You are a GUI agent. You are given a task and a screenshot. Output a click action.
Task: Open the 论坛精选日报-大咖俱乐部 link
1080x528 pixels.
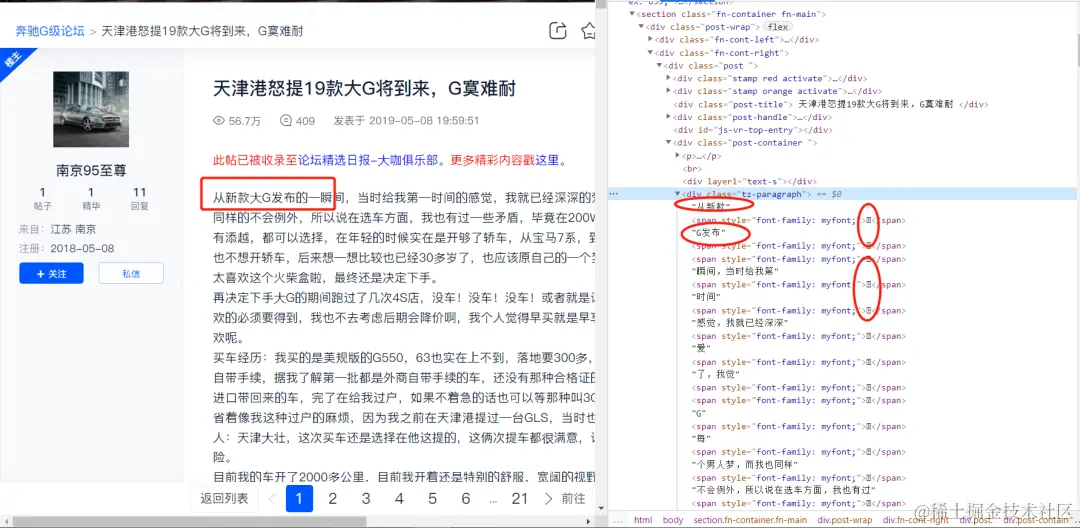[368, 161]
